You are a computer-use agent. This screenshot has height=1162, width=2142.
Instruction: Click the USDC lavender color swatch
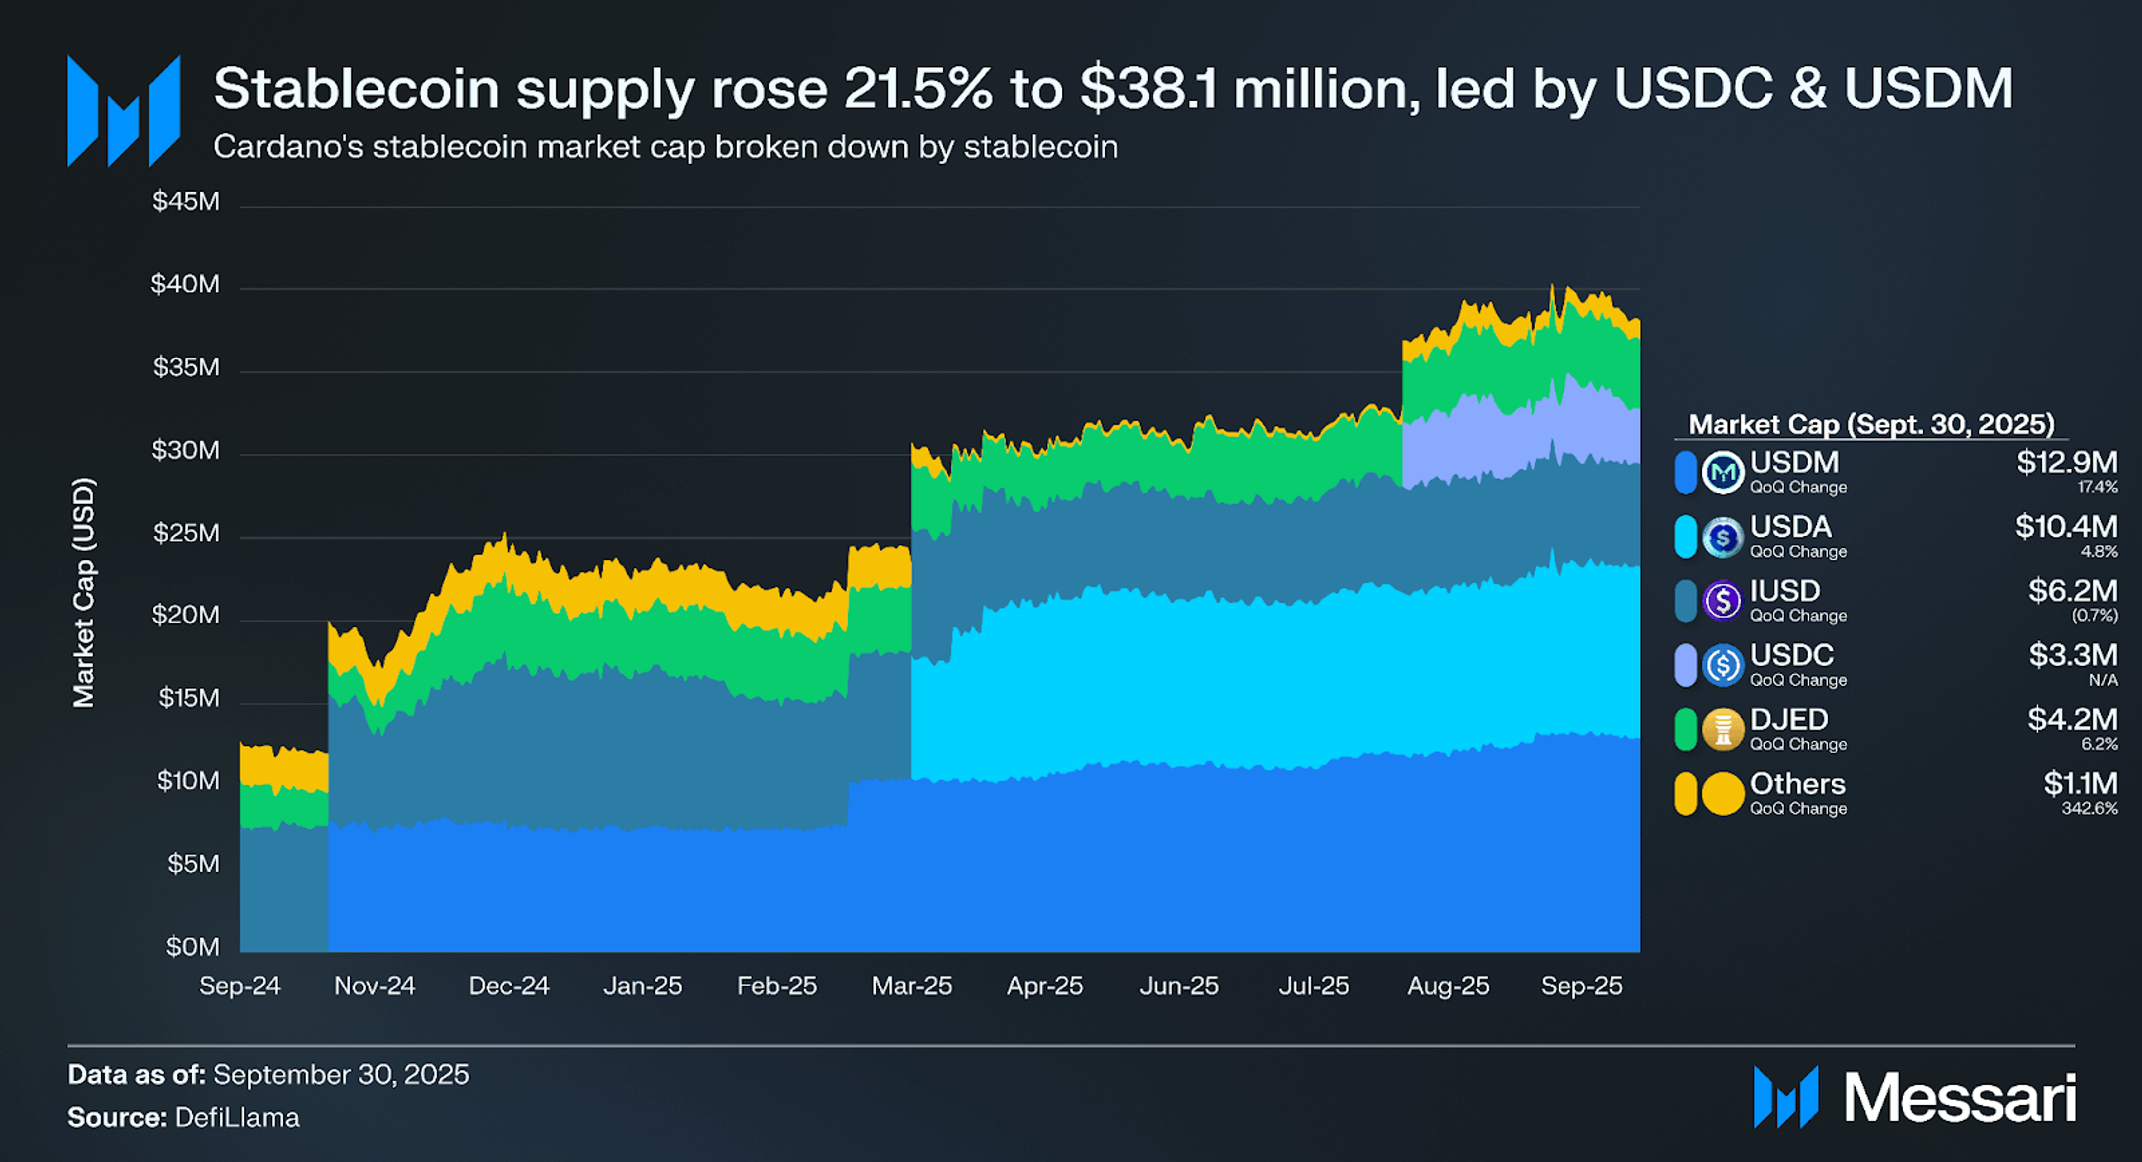[x=1685, y=665]
